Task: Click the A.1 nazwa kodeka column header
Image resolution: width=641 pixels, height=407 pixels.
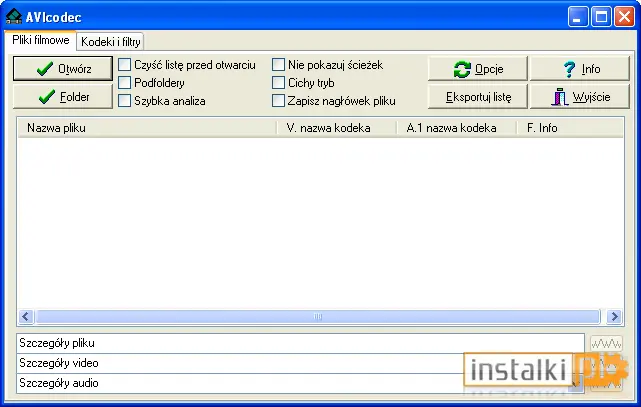Action: [456, 128]
